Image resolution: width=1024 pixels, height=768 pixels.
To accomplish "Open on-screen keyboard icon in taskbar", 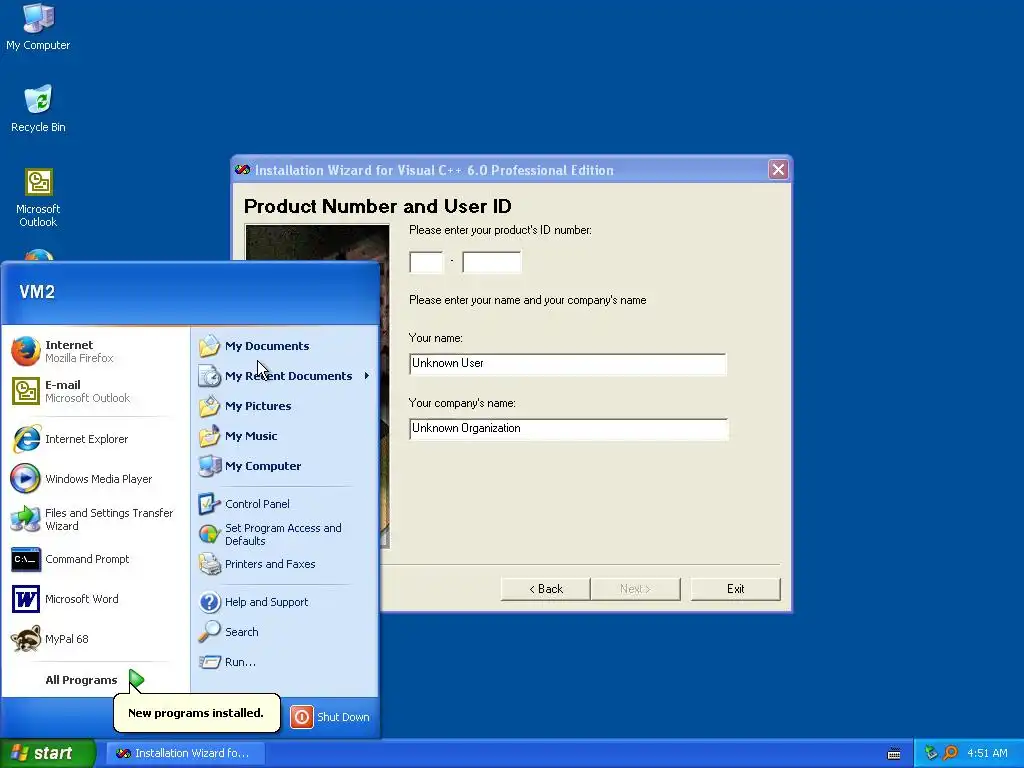I will pos(894,754).
